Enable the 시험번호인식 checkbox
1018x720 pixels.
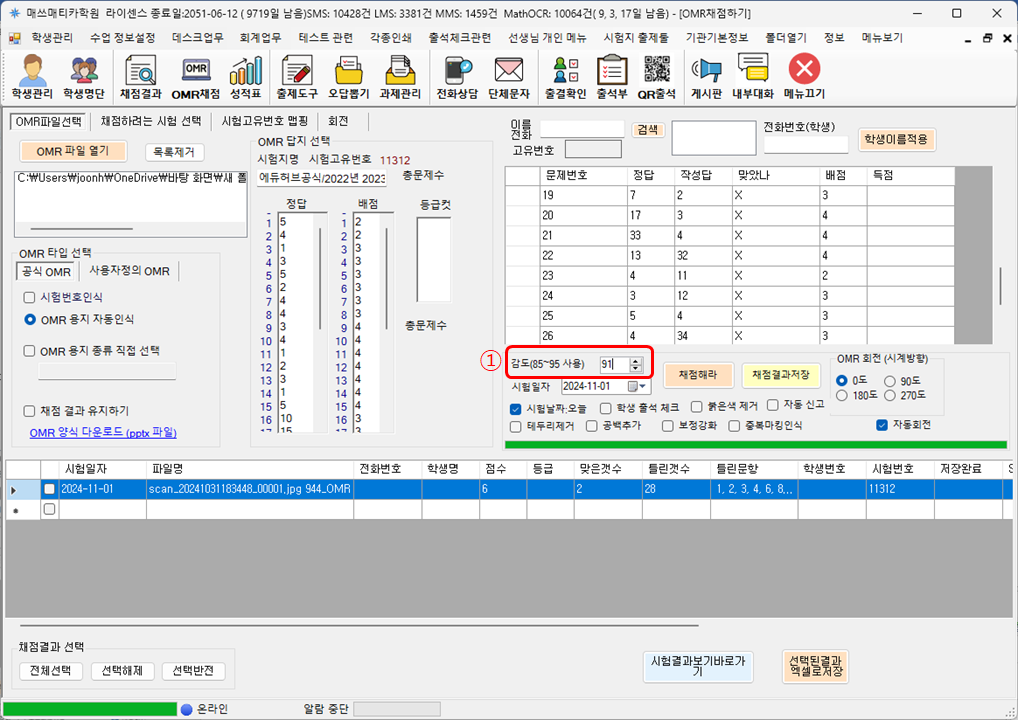coord(29,298)
